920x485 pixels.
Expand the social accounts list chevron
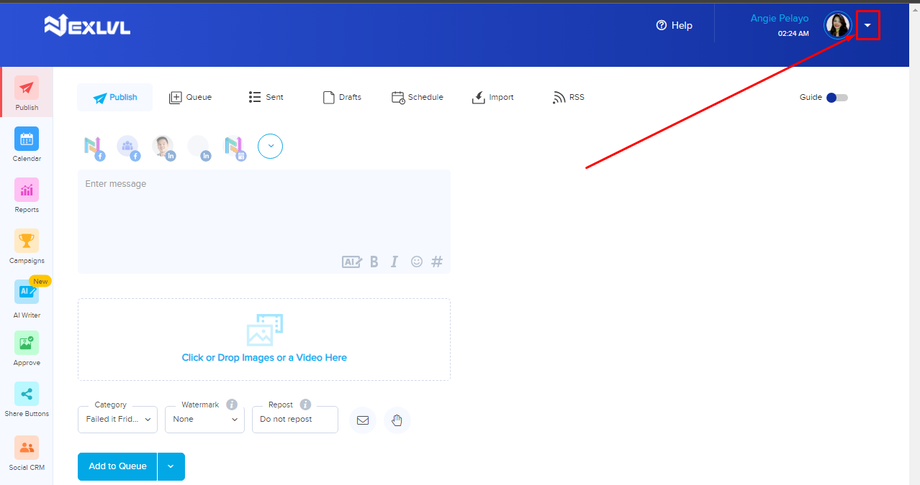click(270, 146)
